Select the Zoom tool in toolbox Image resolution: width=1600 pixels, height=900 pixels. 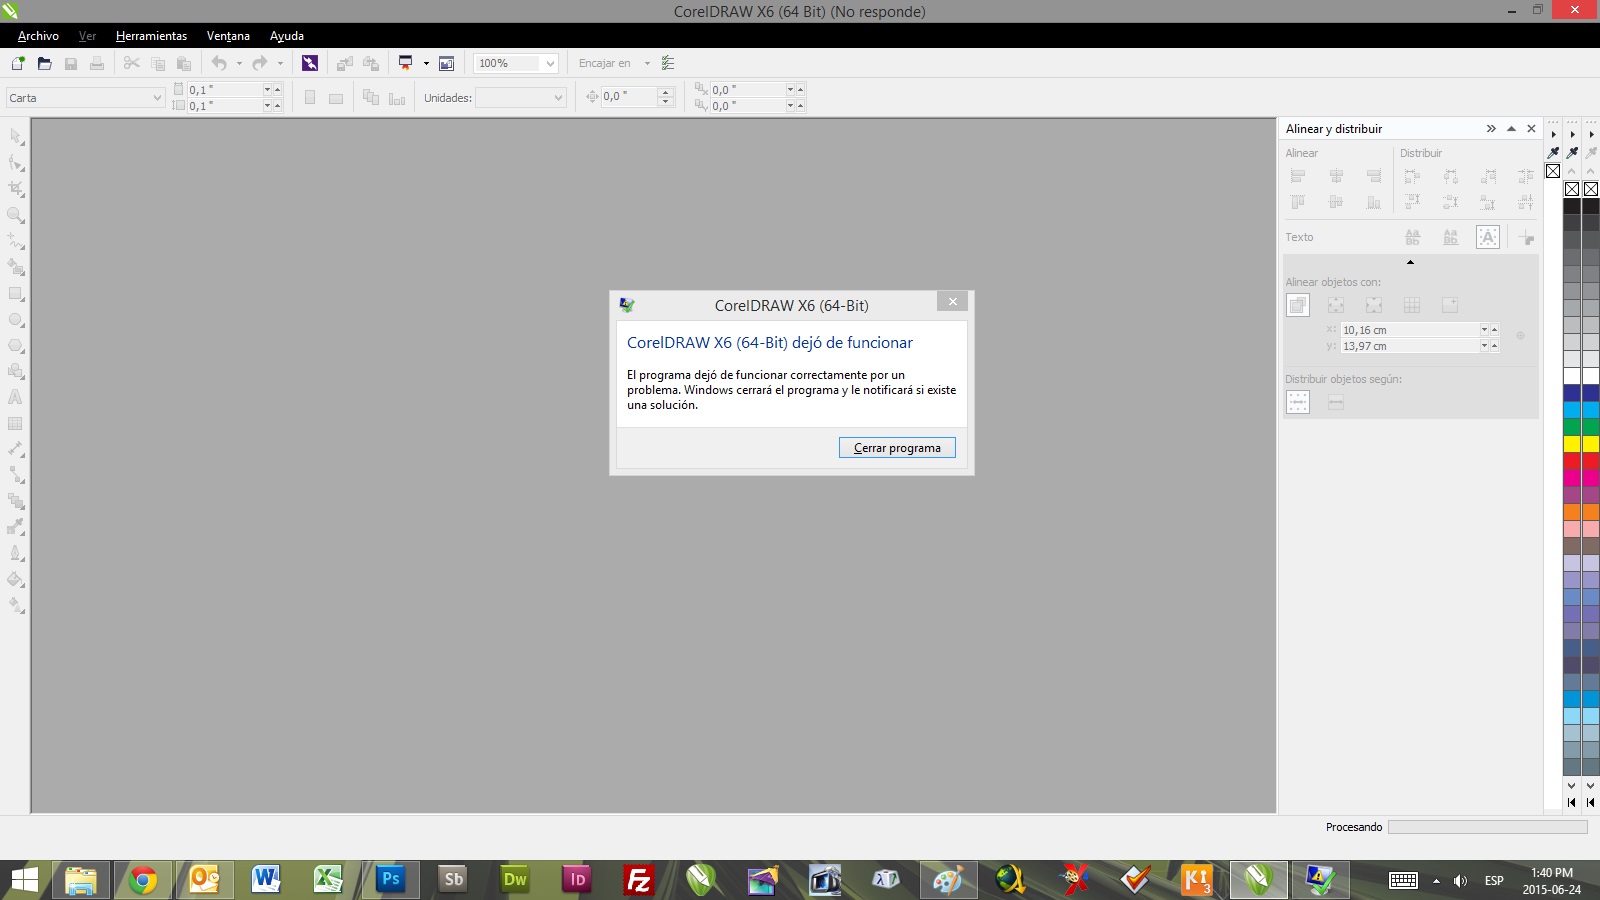[16, 214]
